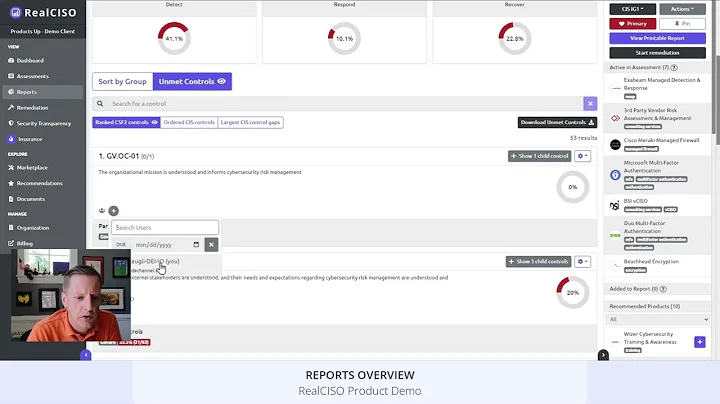Click the Marketplace icon in the sidebar
720x404 pixels.
point(11,168)
